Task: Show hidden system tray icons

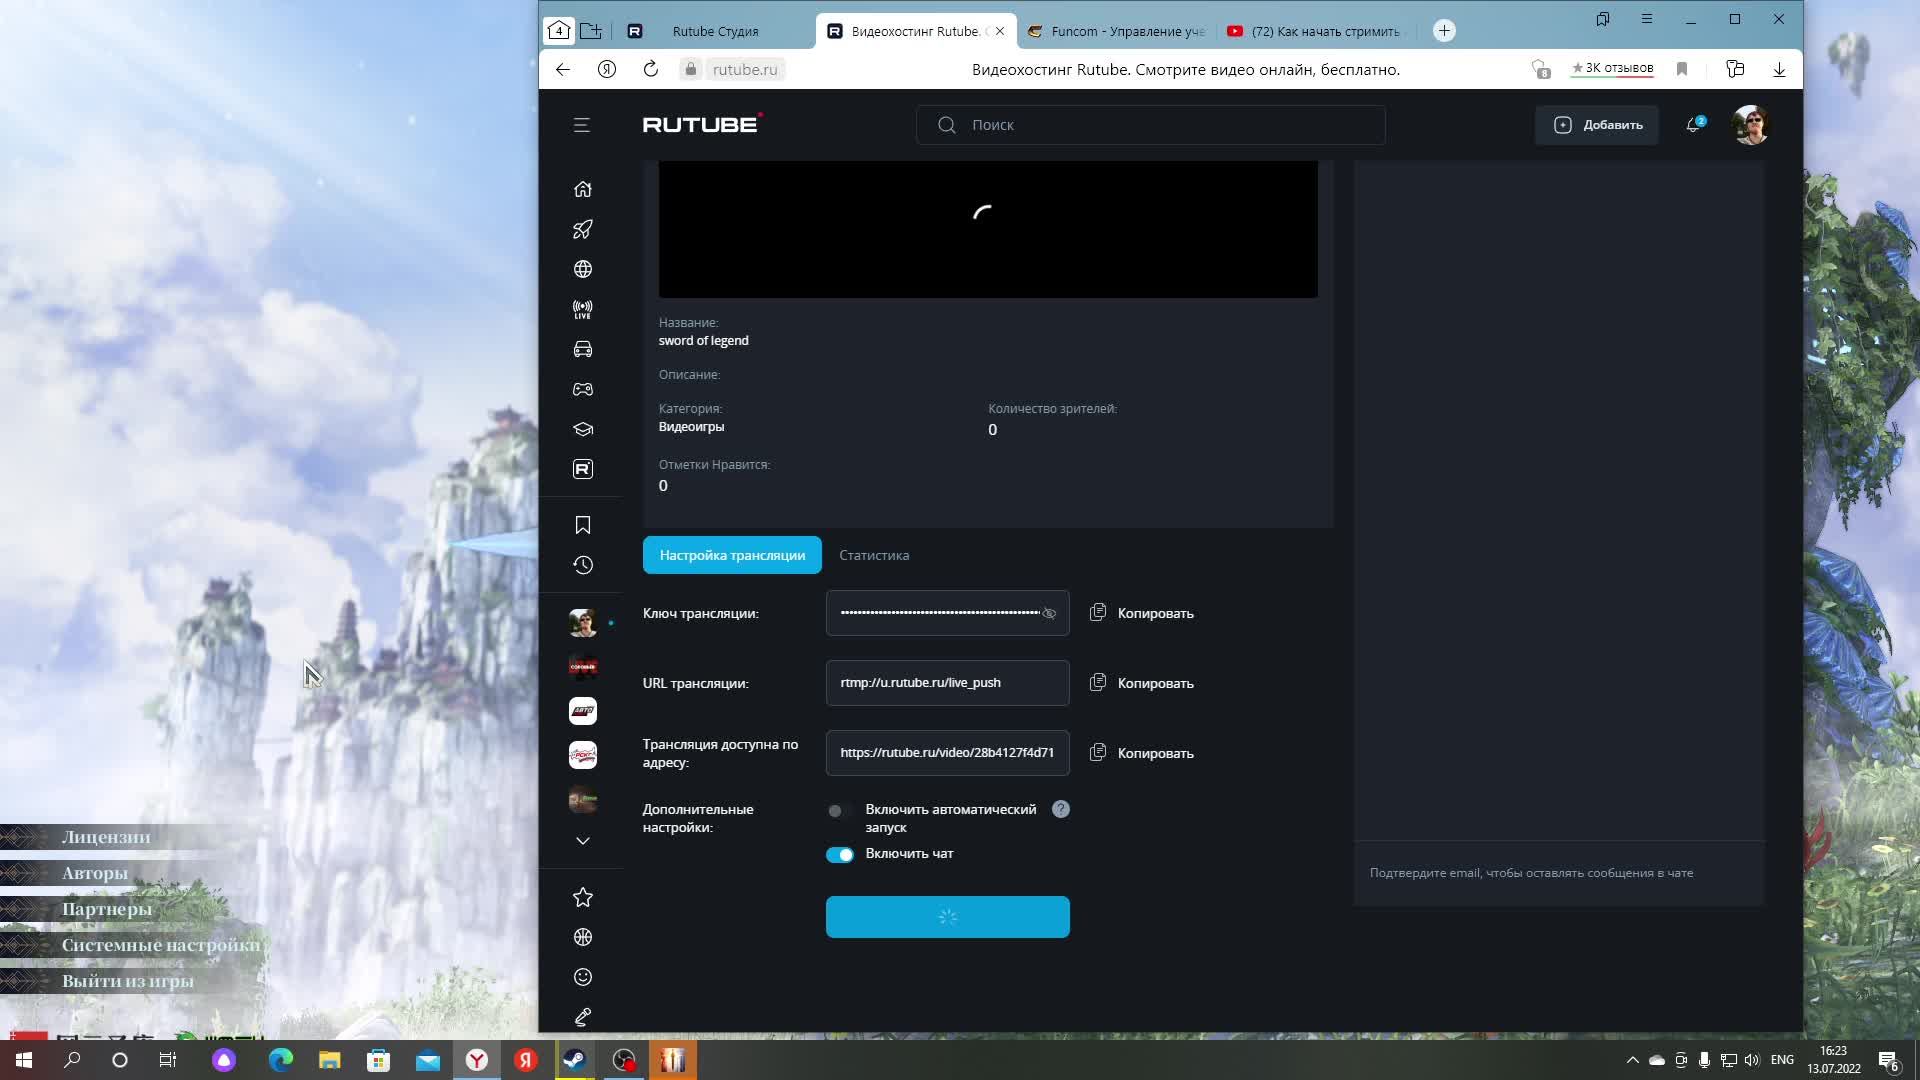Action: point(1632,1060)
